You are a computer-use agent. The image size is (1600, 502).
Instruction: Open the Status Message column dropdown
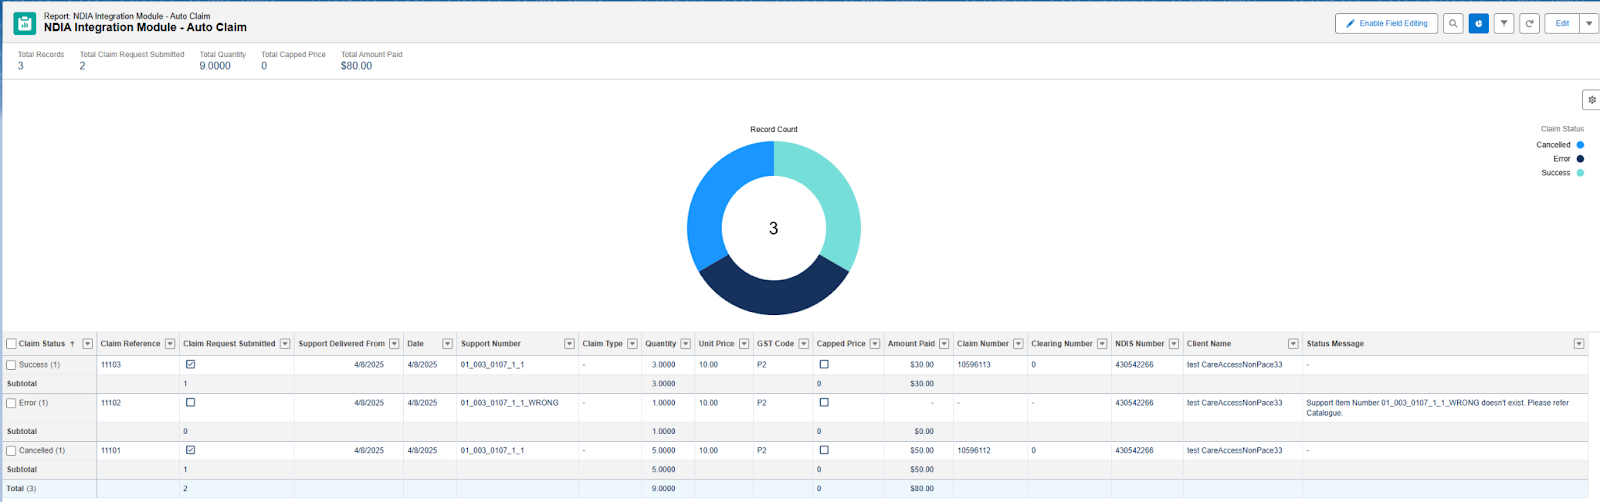point(1579,344)
